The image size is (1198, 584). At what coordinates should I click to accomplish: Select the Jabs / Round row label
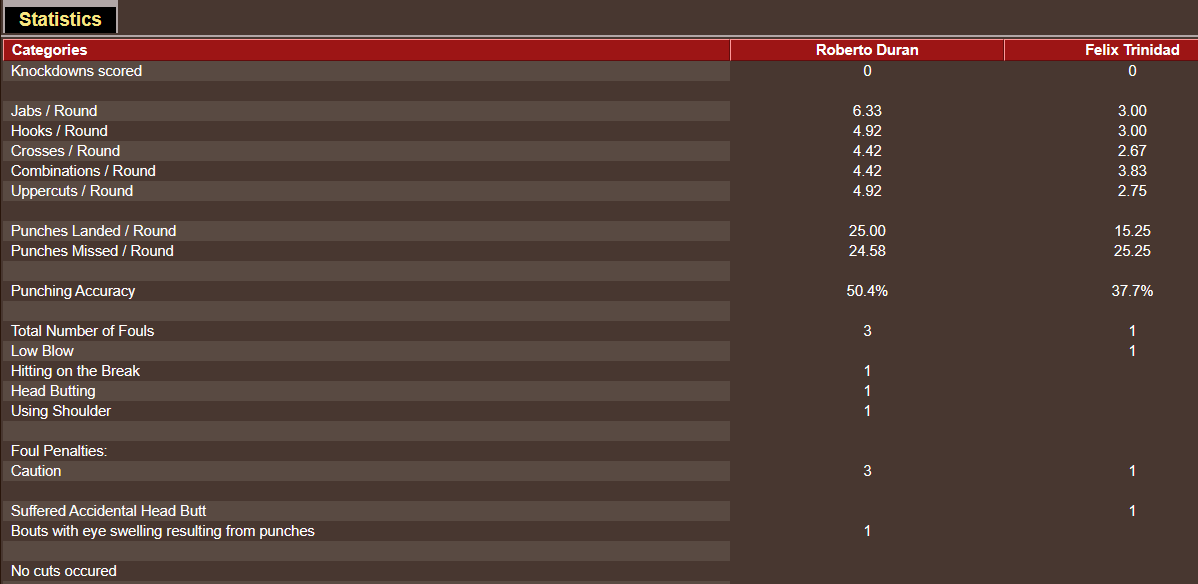(54, 111)
